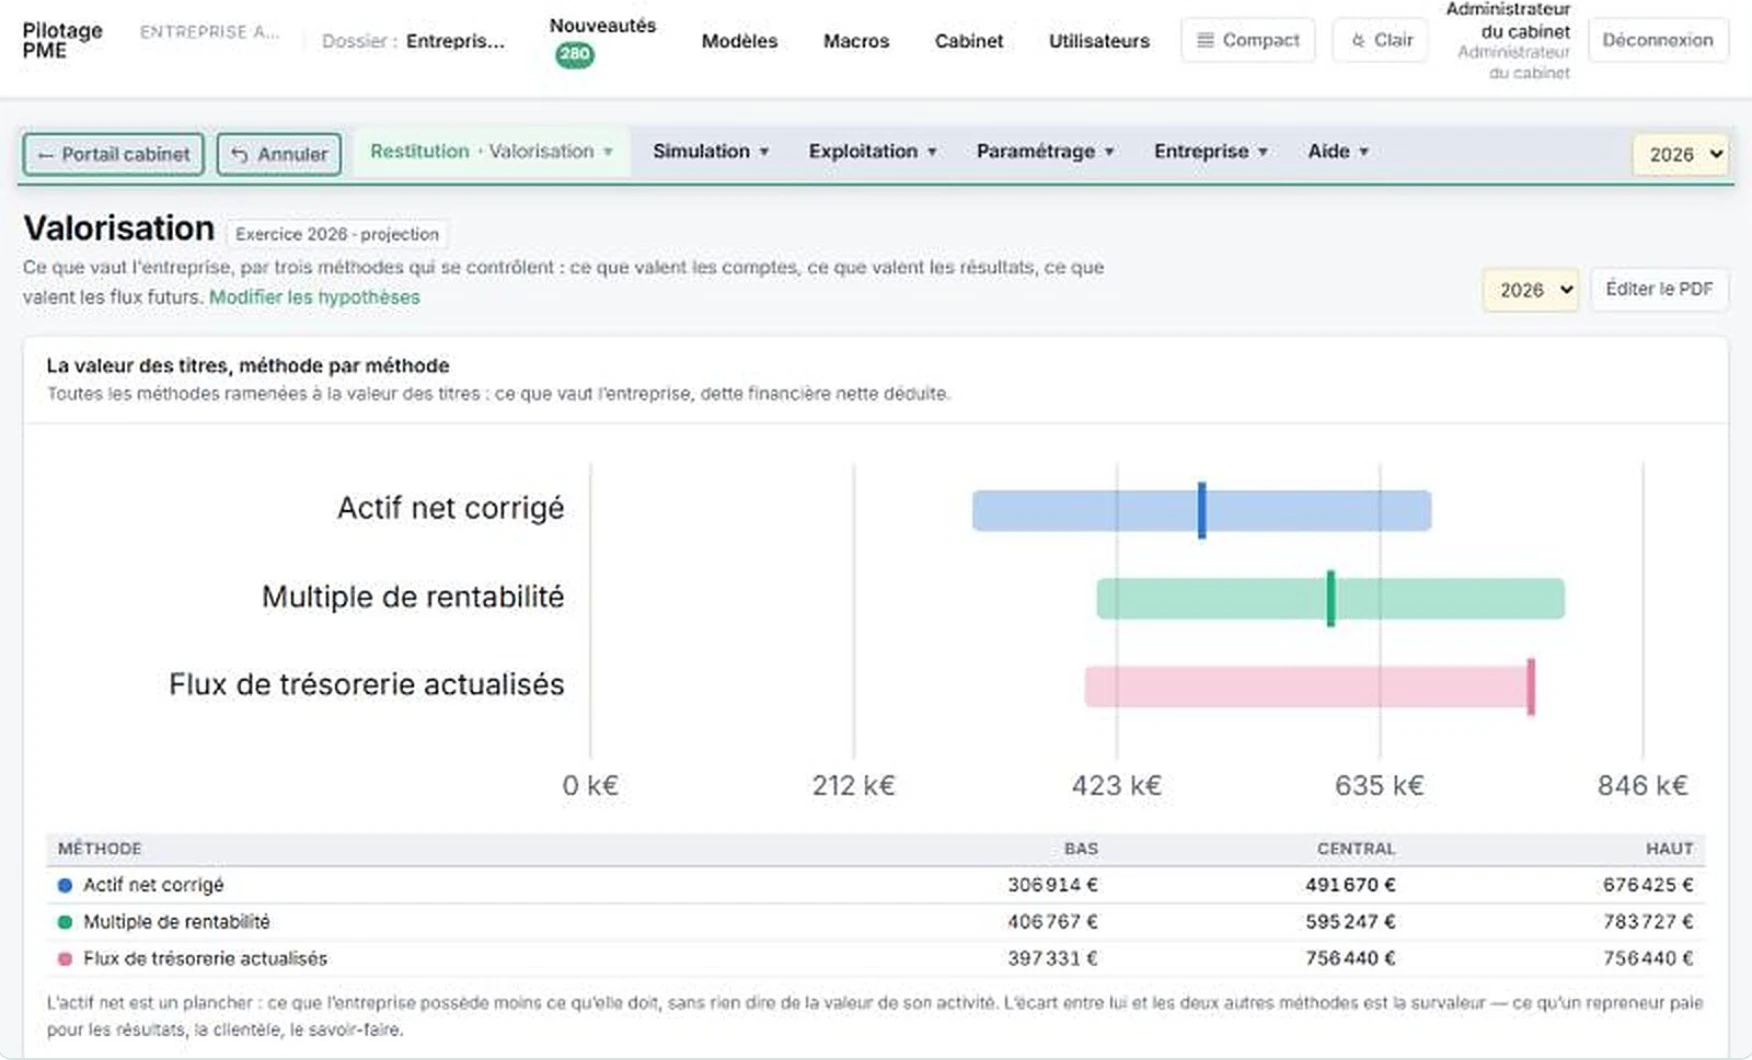Expand the Exploitation dropdown menu
Viewport: 1752px width, 1060px height.
(x=872, y=151)
